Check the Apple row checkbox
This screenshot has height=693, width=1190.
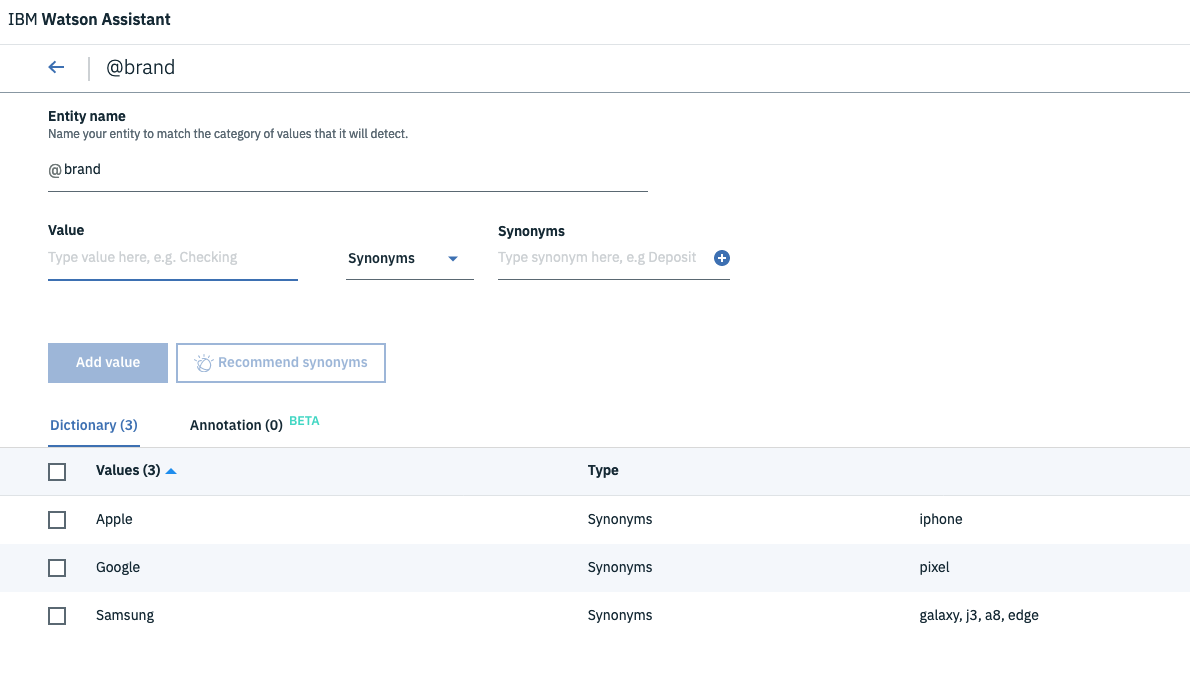[57, 520]
